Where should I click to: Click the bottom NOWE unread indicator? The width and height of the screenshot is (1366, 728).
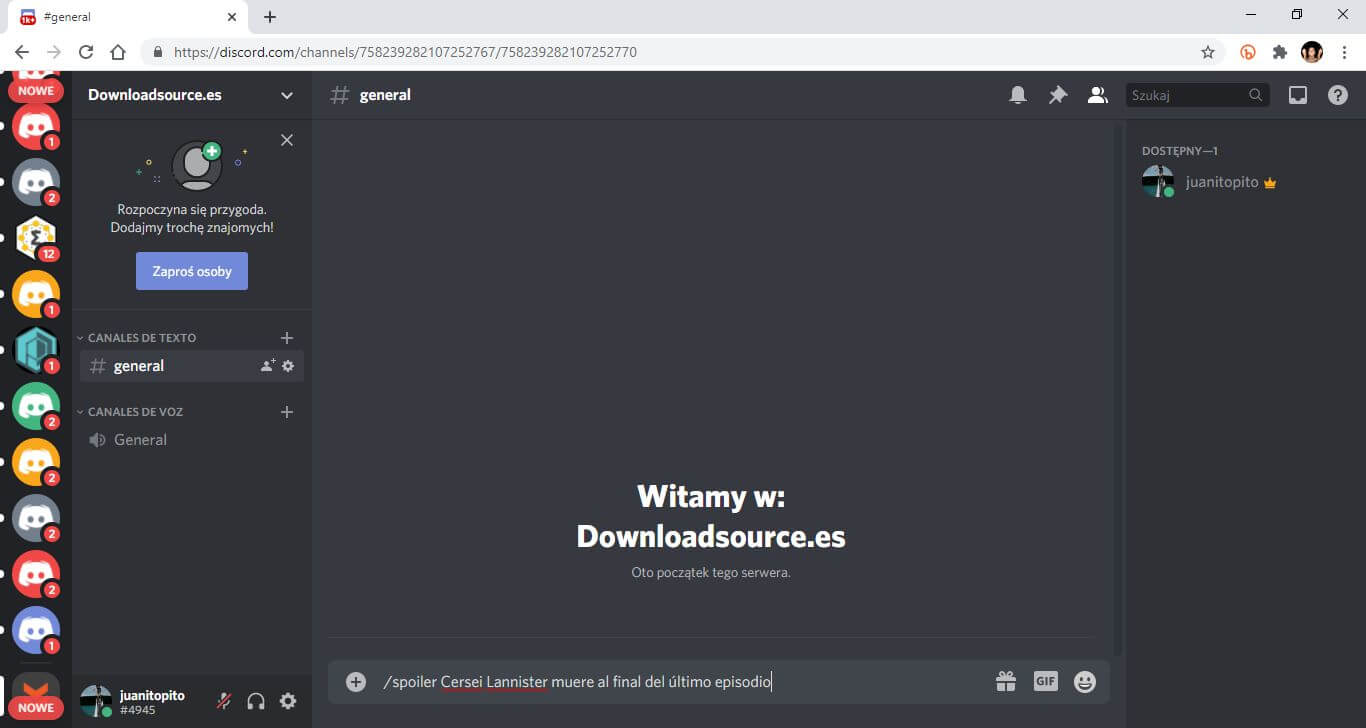[36, 707]
